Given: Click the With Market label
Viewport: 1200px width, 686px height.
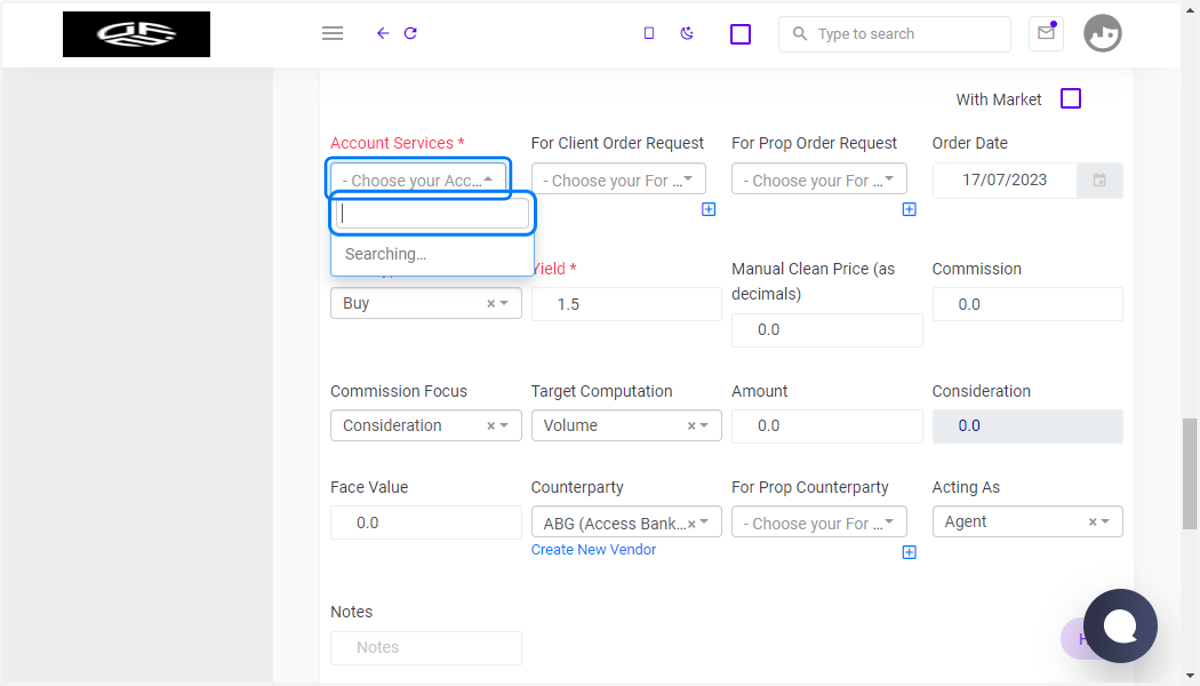Looking at the screenshot, I should (x=998, y=99).
